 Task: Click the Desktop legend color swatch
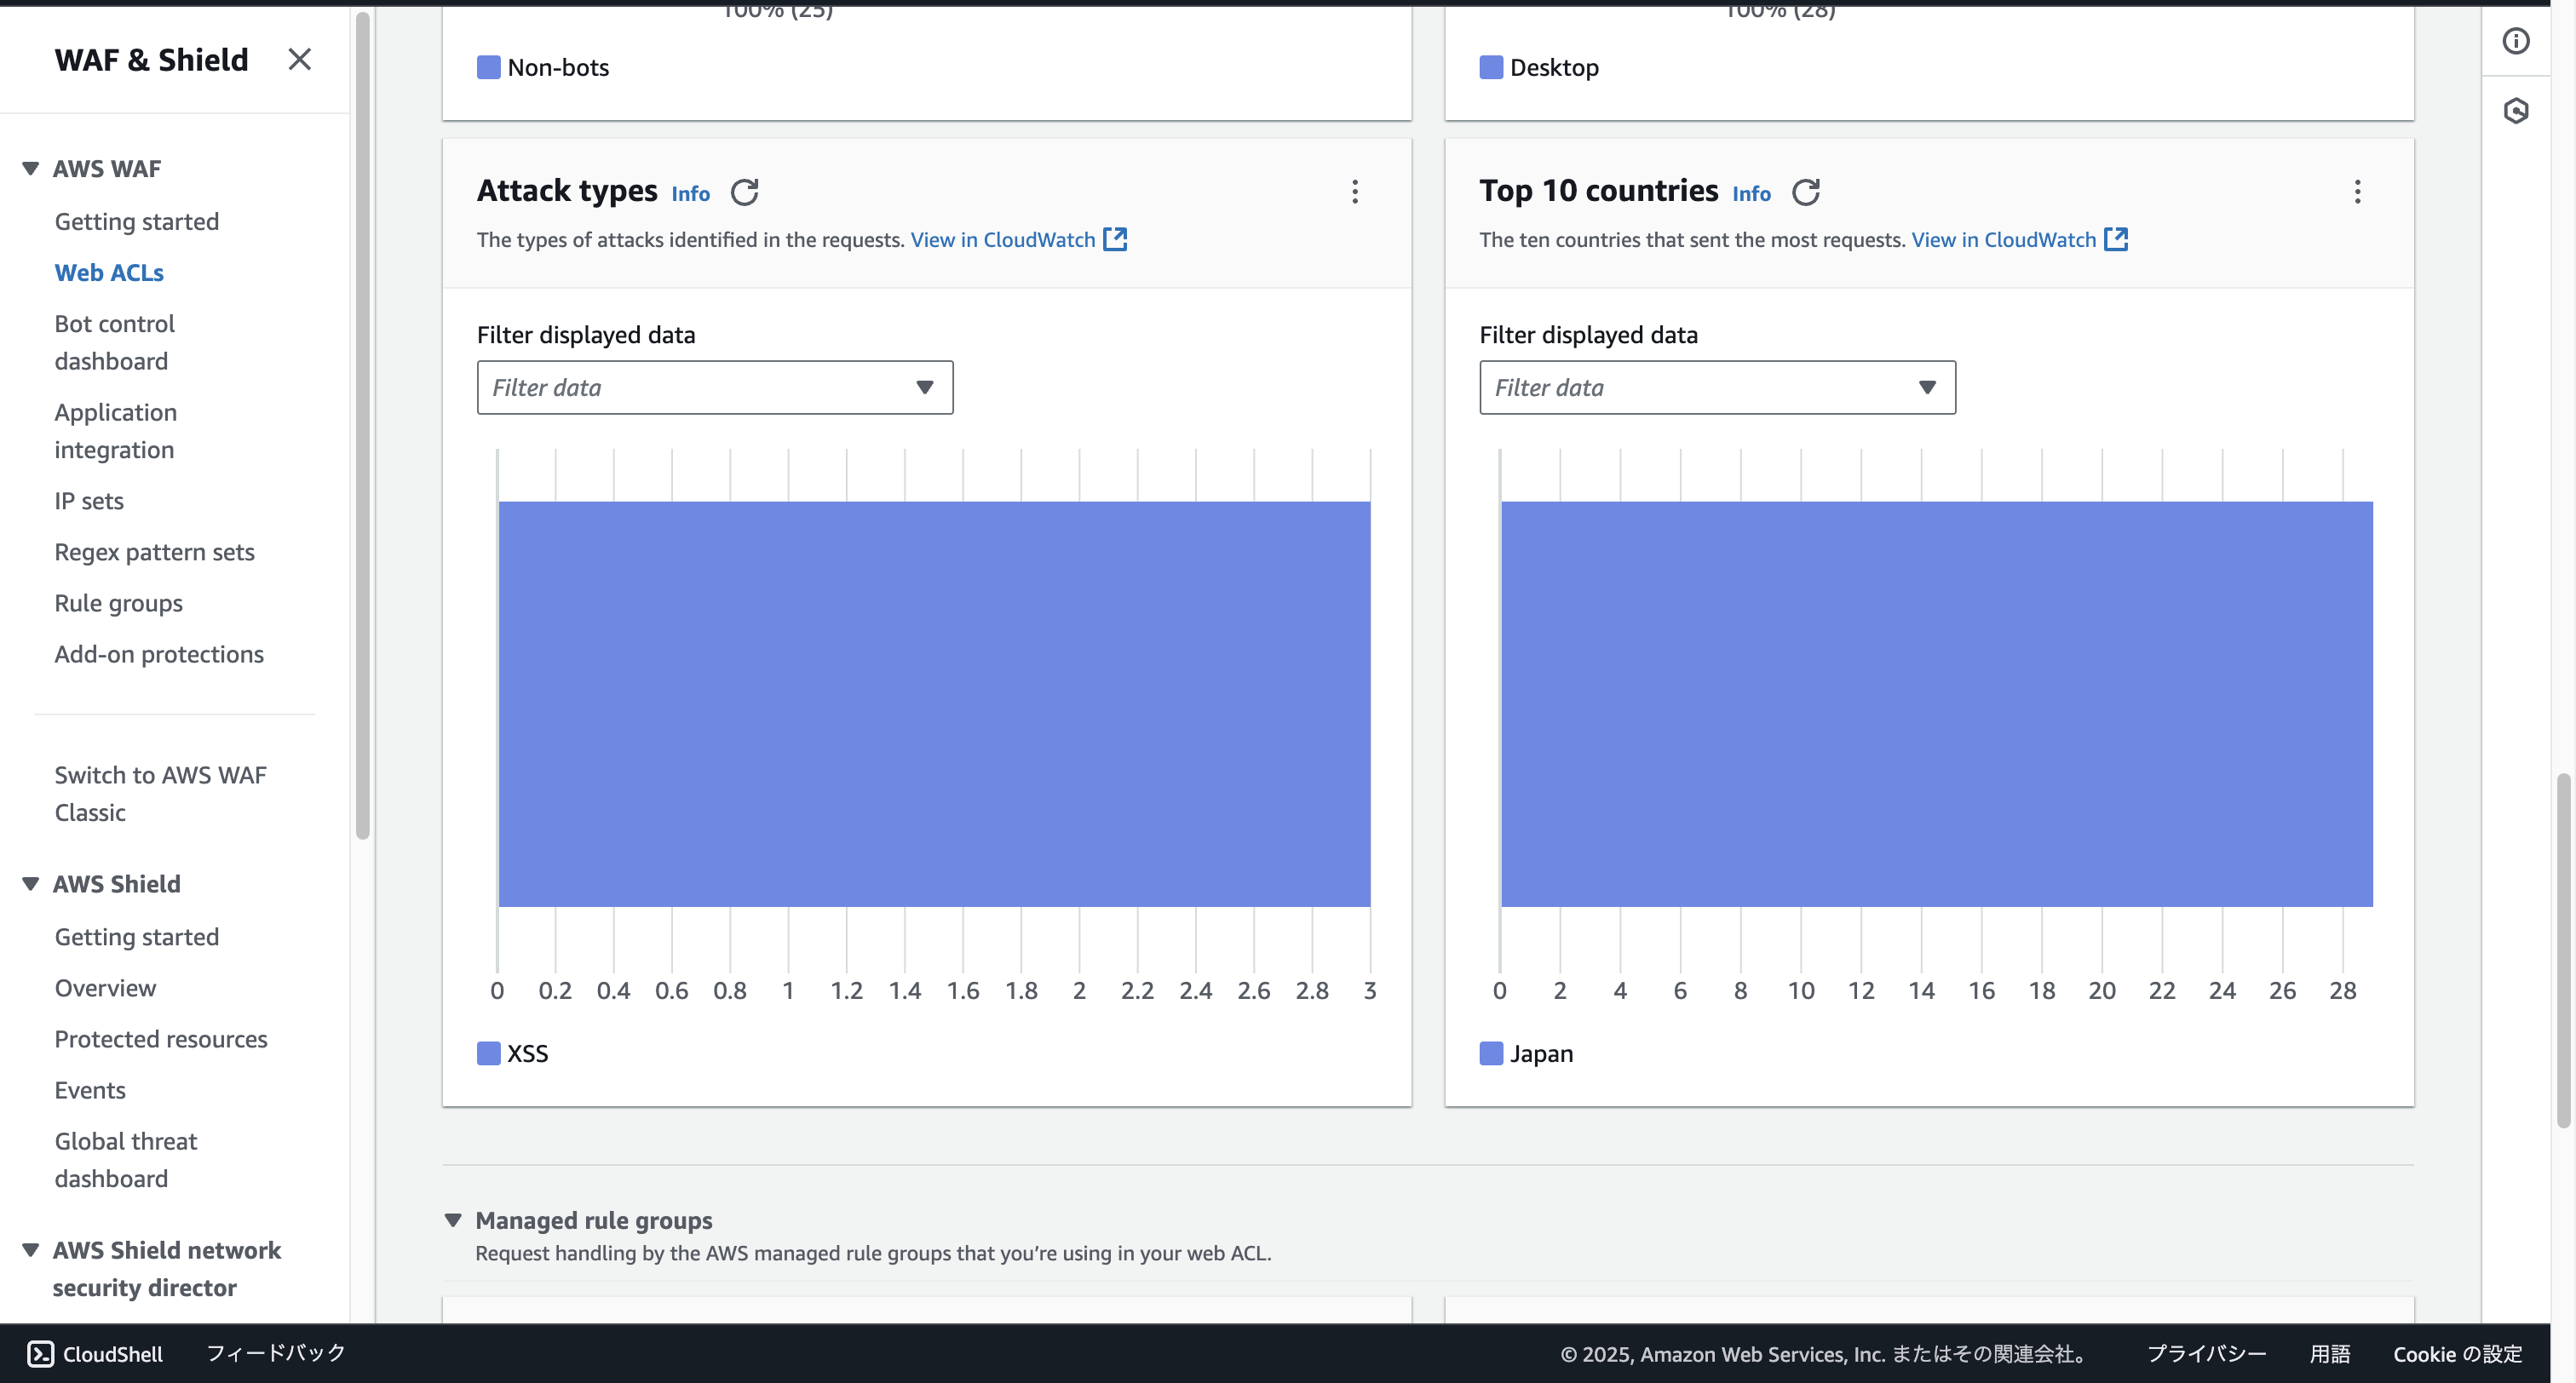coord(1490,67)
